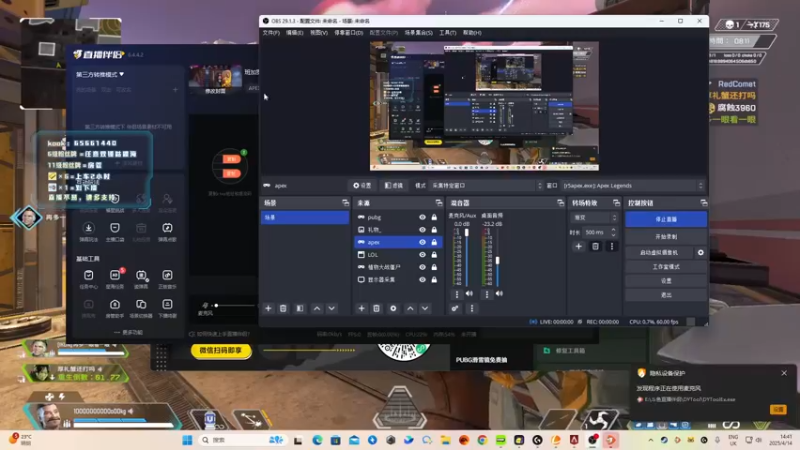800x450 pixels.
Task: Hide the pubg source
Action: pos(422,217)
